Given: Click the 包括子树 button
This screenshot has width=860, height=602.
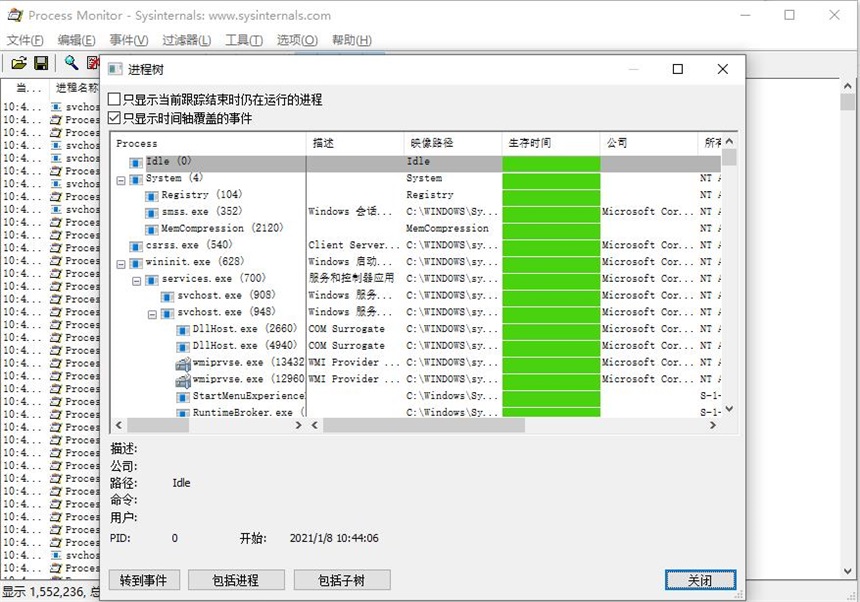Looking at the screenshot, I should [342, 580].
